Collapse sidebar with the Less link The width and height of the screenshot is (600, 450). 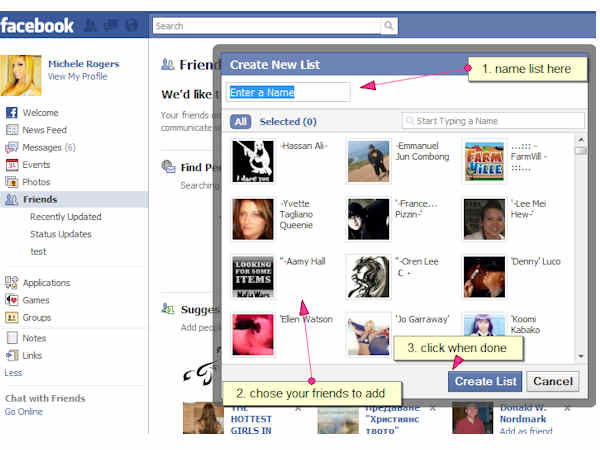13,373
